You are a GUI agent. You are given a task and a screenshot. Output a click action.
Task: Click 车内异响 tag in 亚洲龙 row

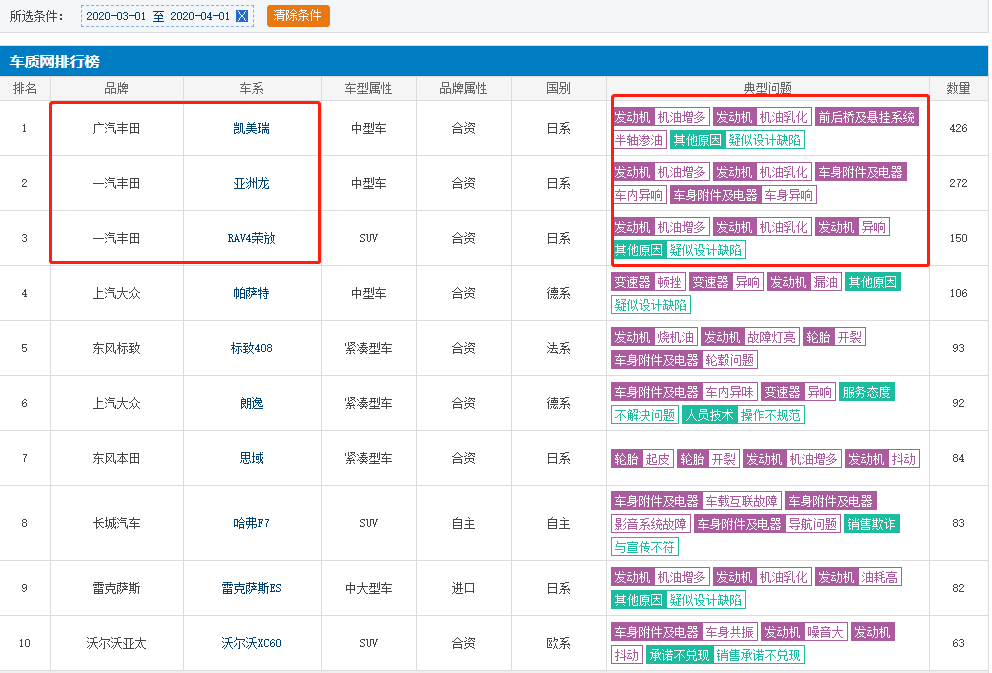pos(638,195)
